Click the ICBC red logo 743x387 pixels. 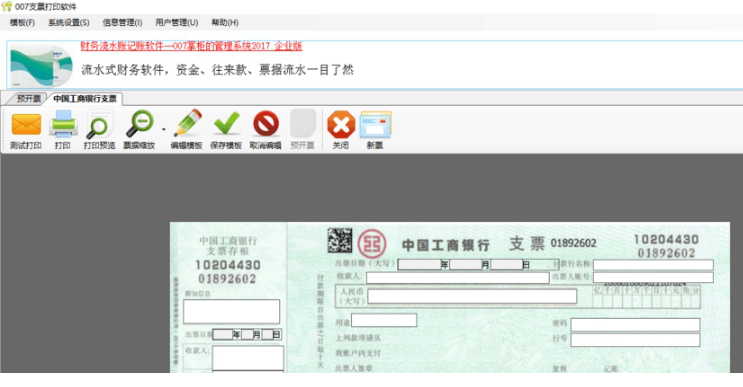pyautogui.click(x=372, y=244)
